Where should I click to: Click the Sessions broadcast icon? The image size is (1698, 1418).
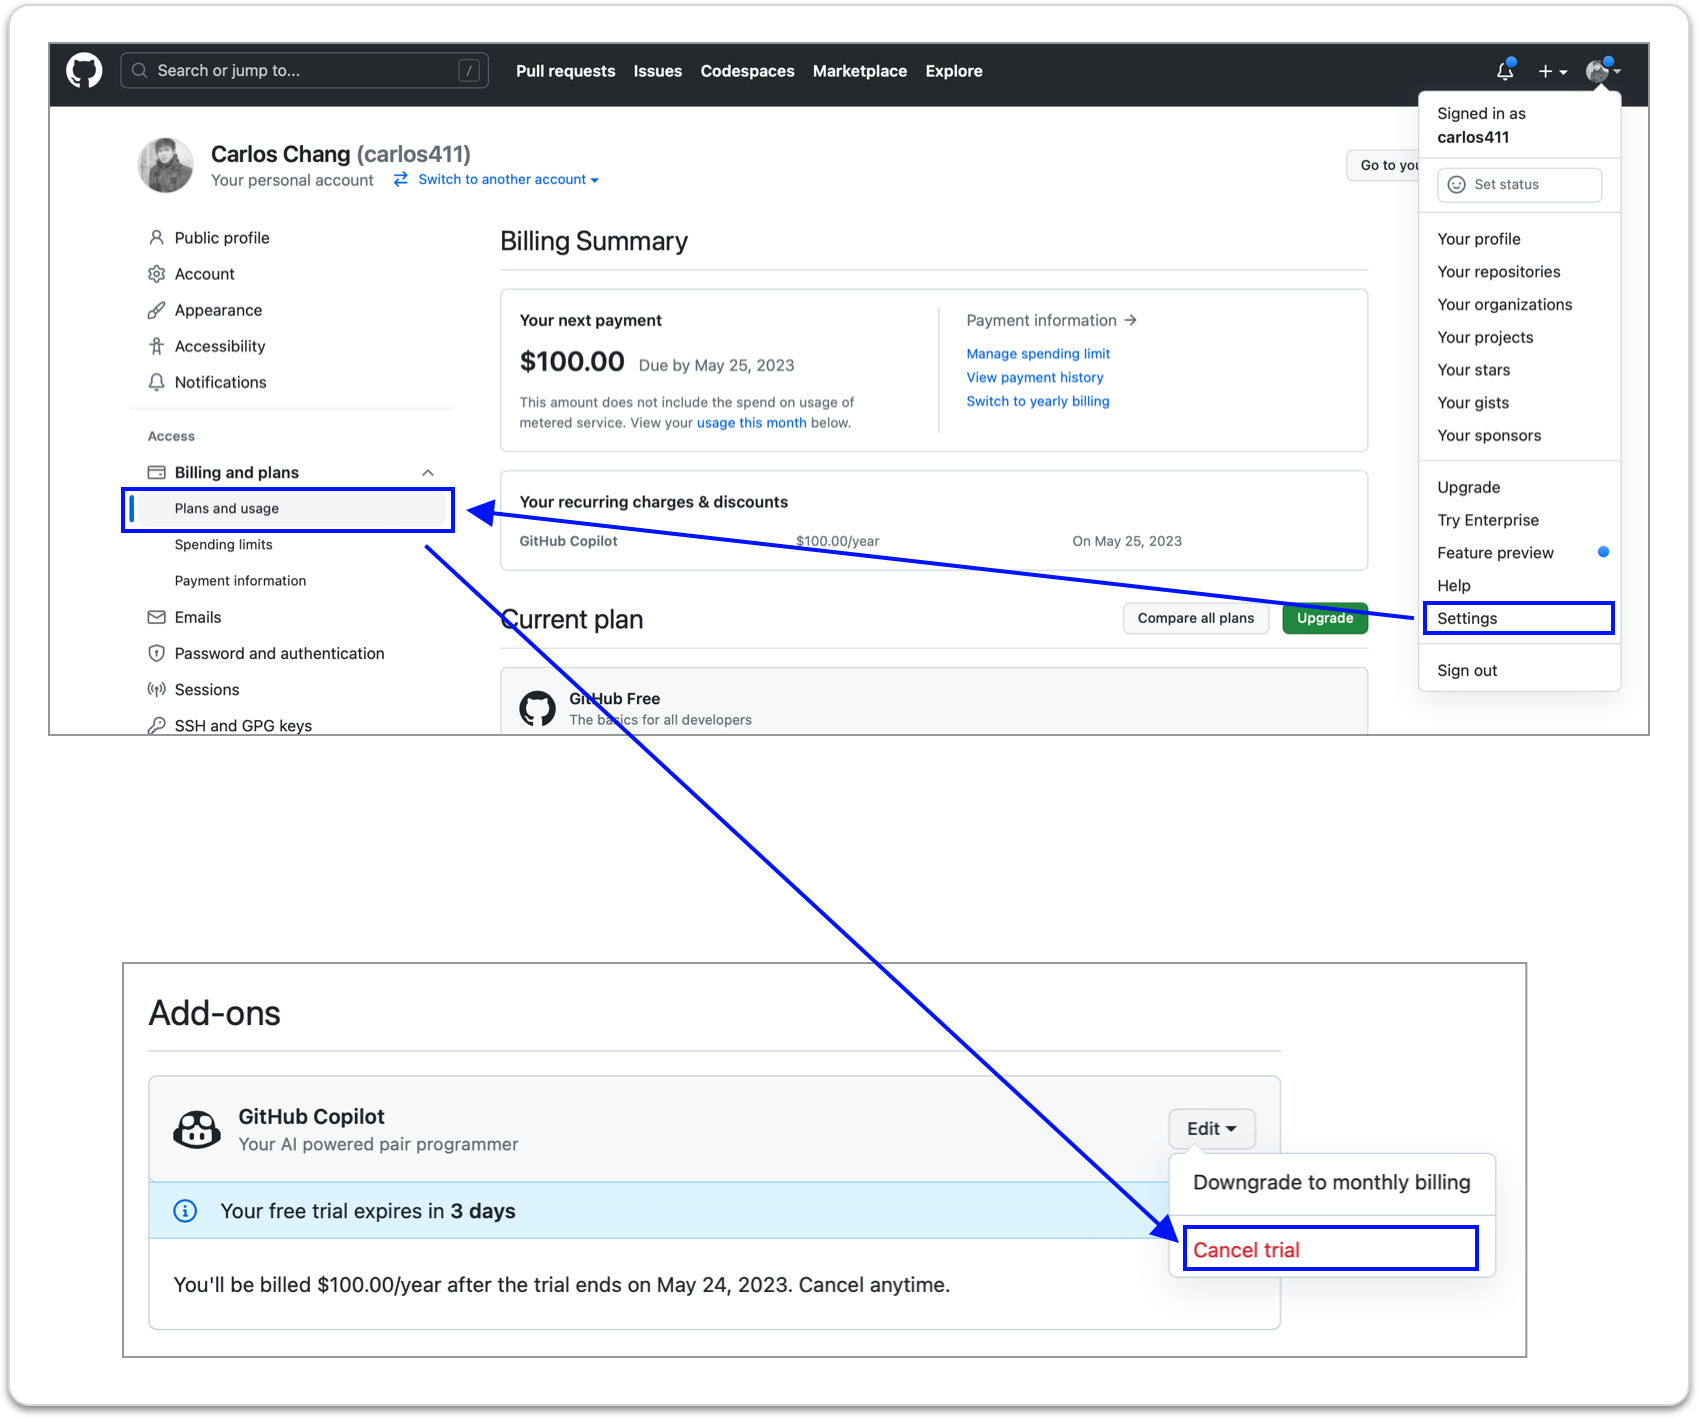click(x=156, y=689)
